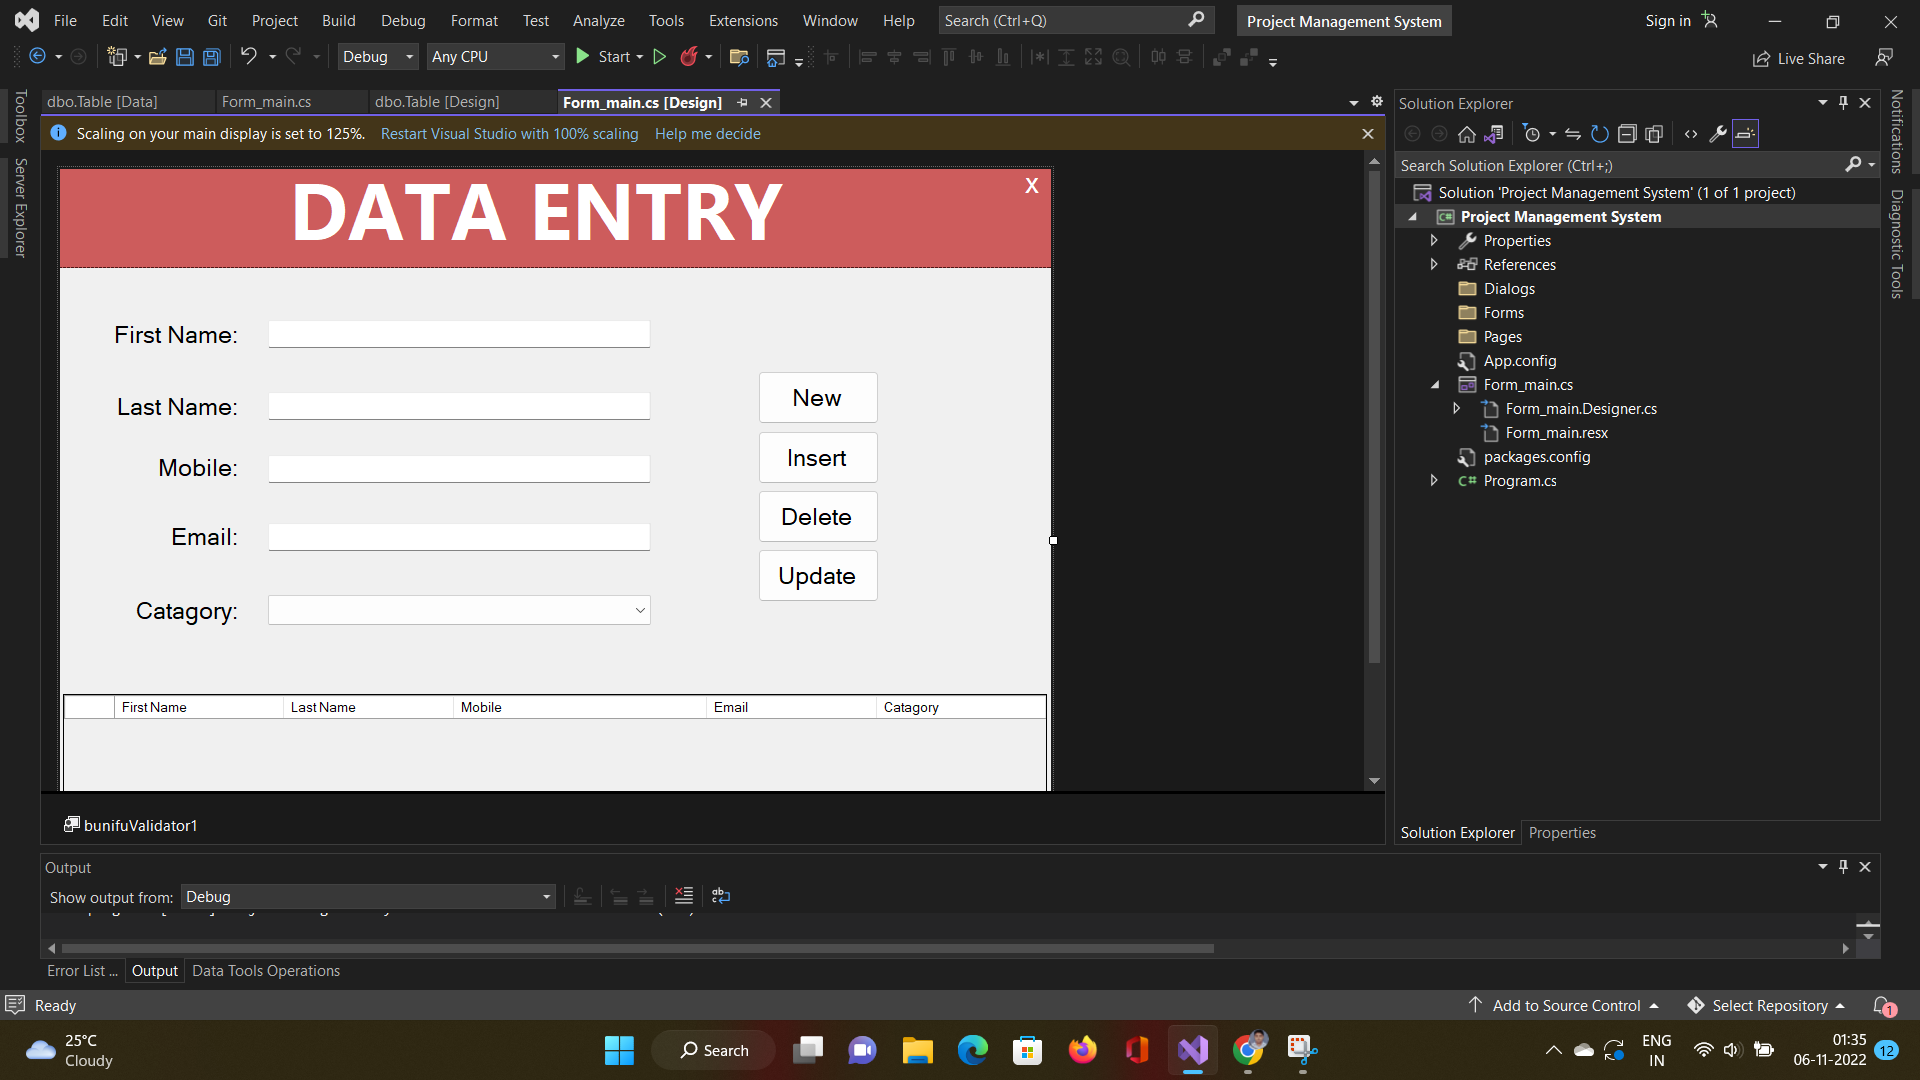Click Clear All icon in Output panel

click(684, 896)
